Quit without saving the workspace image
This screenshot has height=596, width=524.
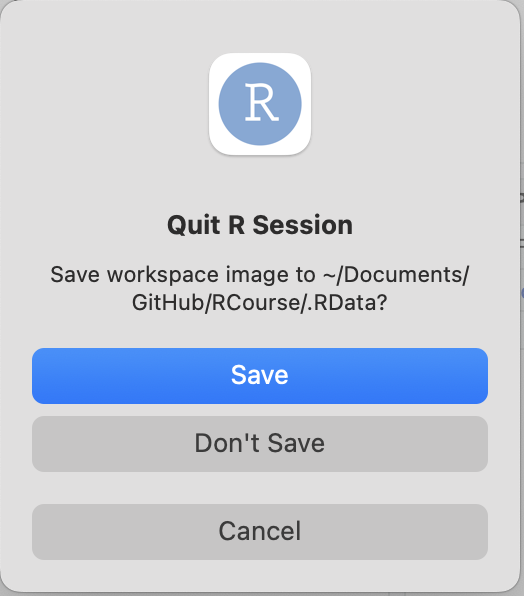point(260,444)
